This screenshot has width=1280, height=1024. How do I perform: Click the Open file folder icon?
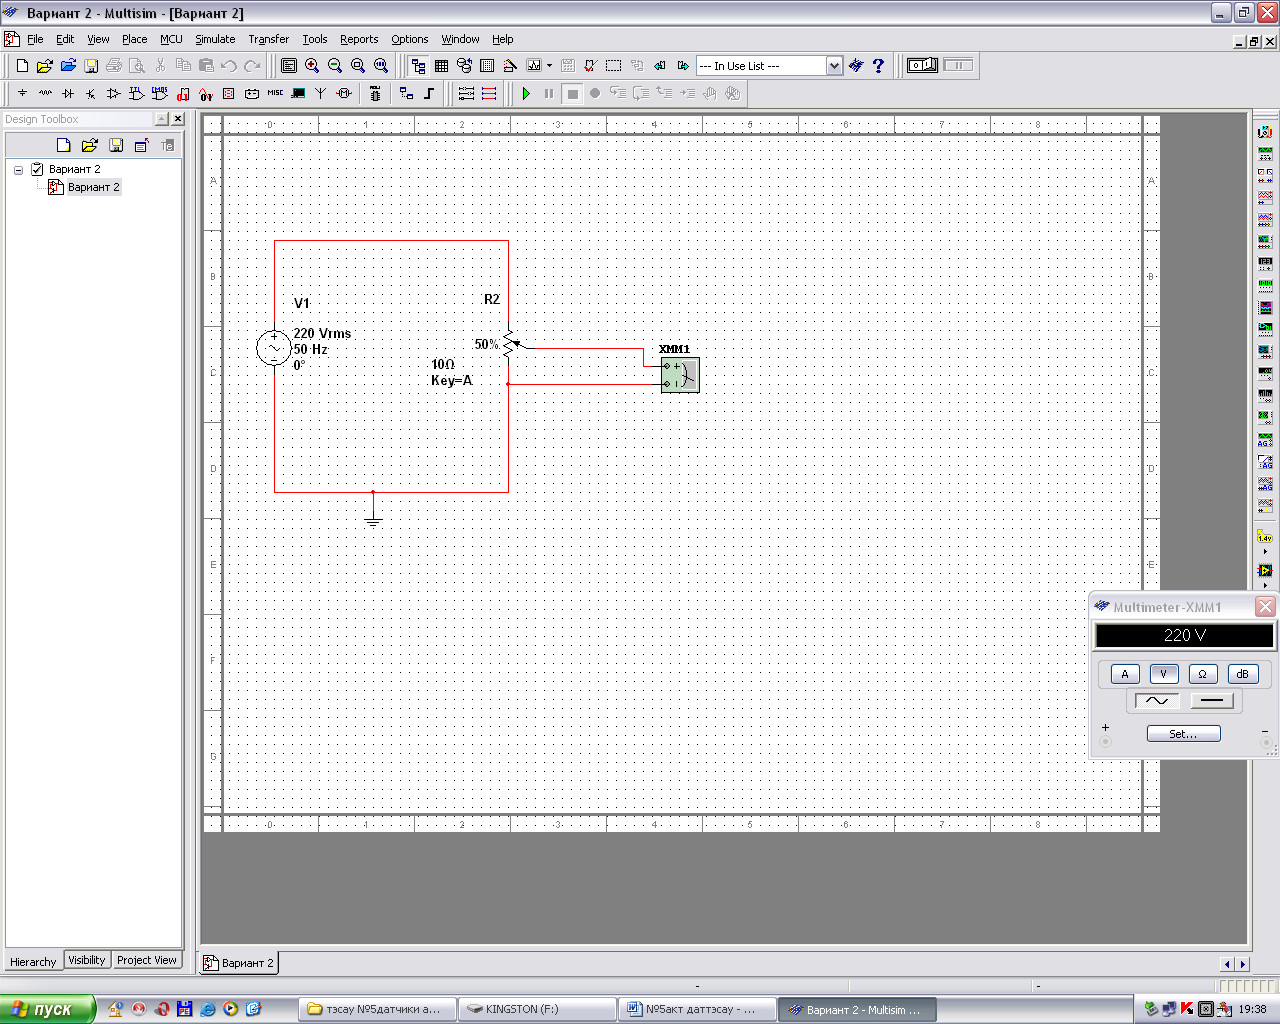coord(45,66)
